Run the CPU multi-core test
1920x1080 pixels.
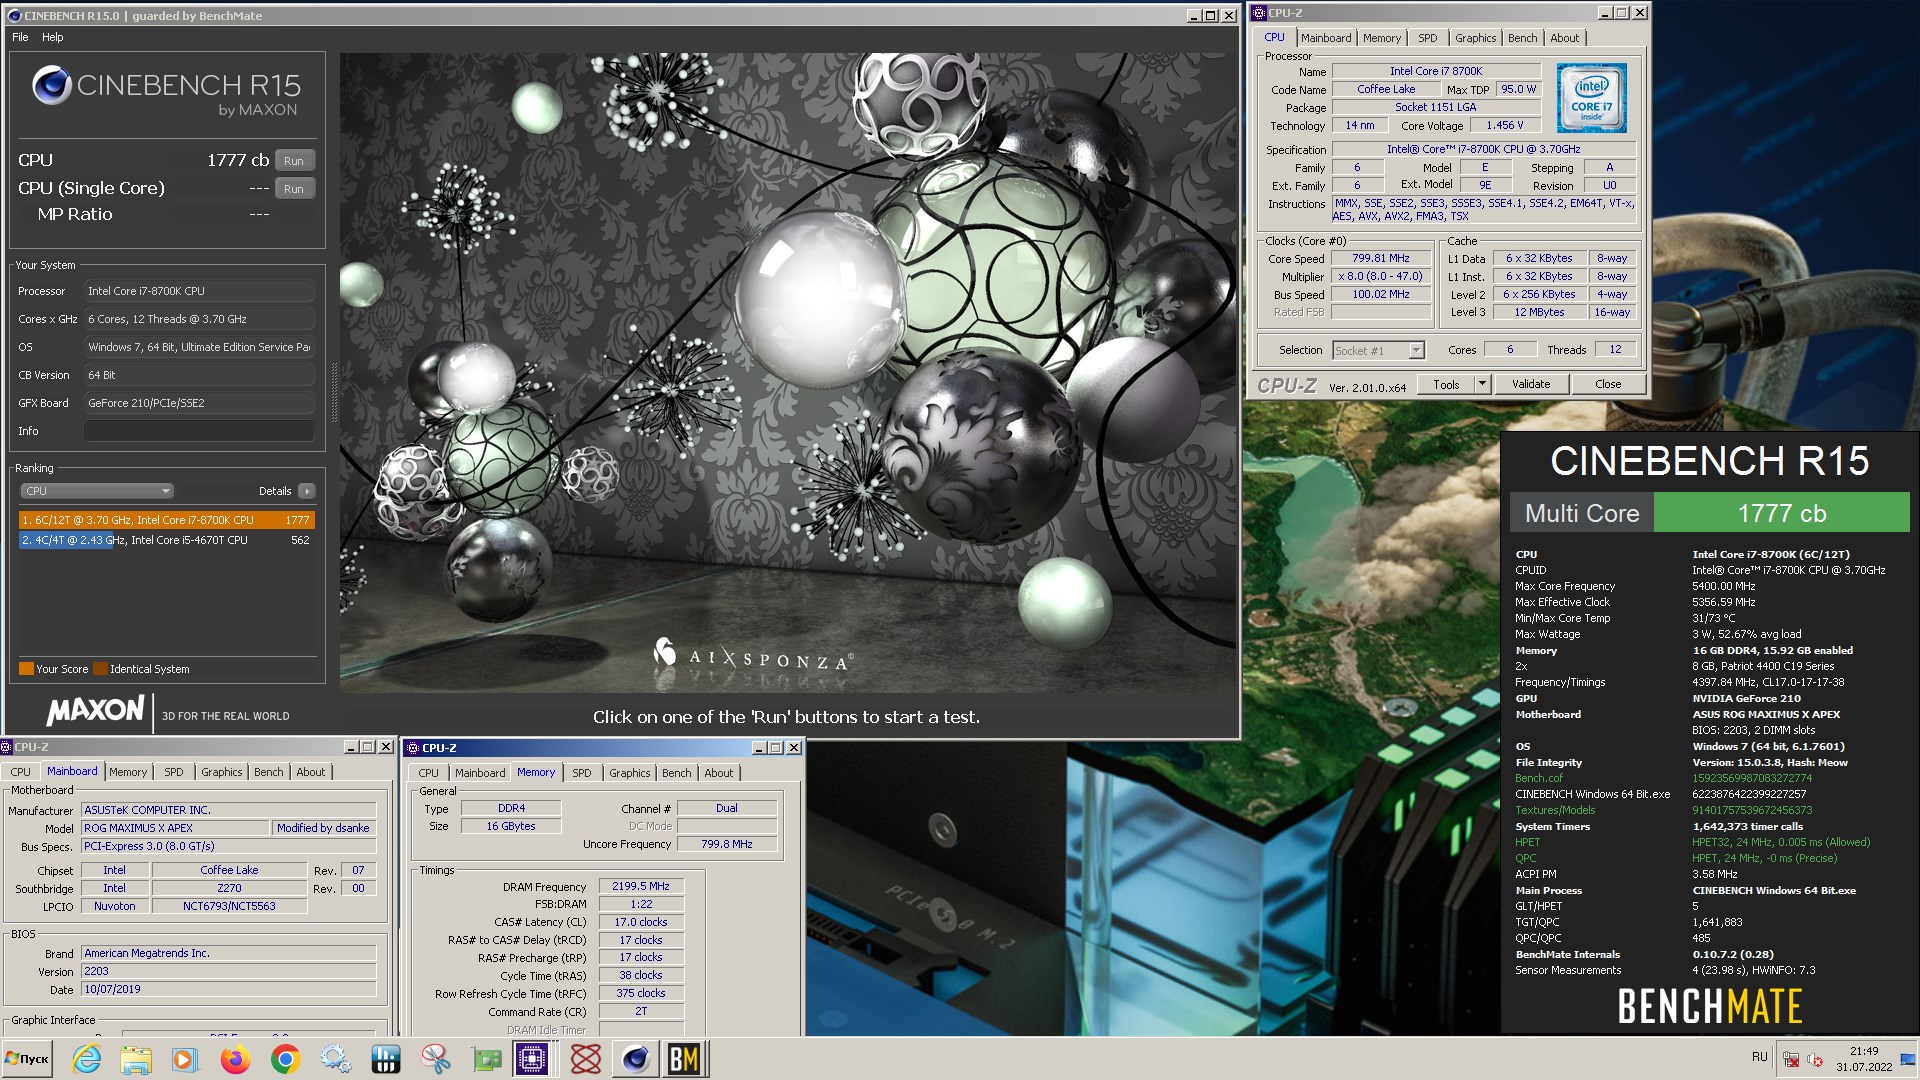pos(294,160)
